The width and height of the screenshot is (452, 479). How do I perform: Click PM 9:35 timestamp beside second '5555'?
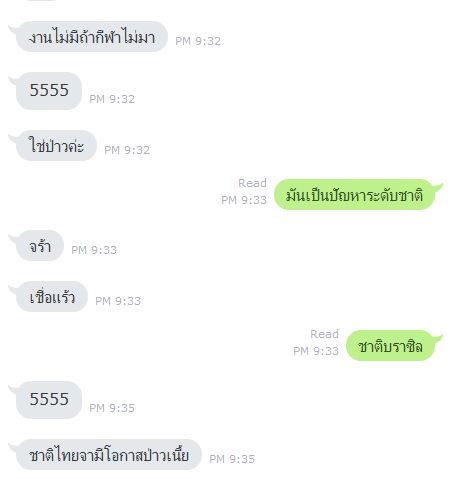click(x=112, y=408)
